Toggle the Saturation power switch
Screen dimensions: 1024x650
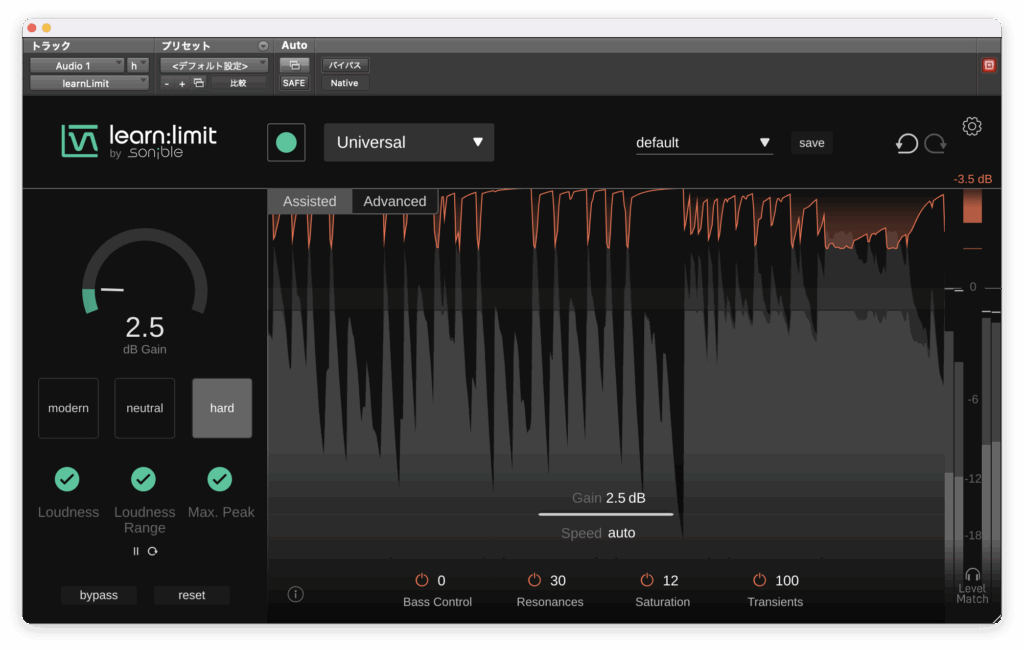coord(647,580)
